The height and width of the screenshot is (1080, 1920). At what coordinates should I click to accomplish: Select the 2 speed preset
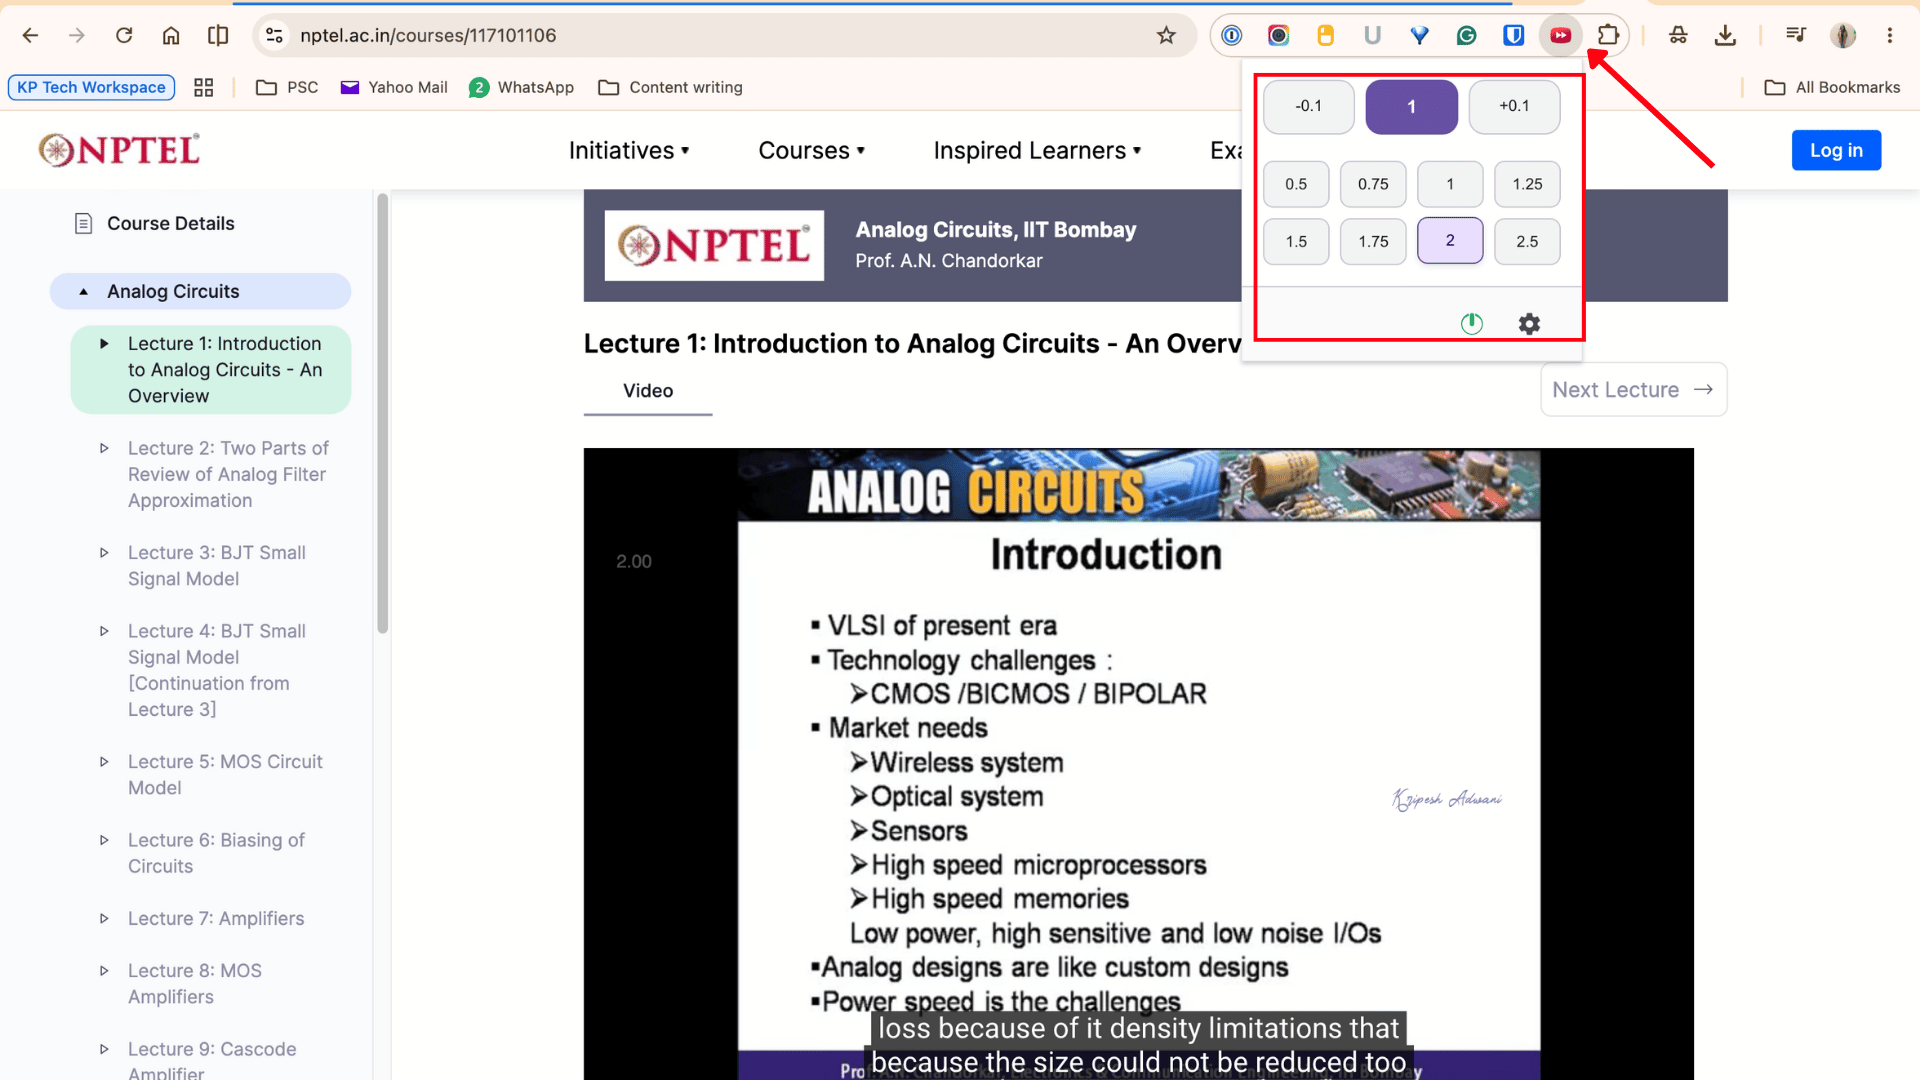(x=1450, y=241)
